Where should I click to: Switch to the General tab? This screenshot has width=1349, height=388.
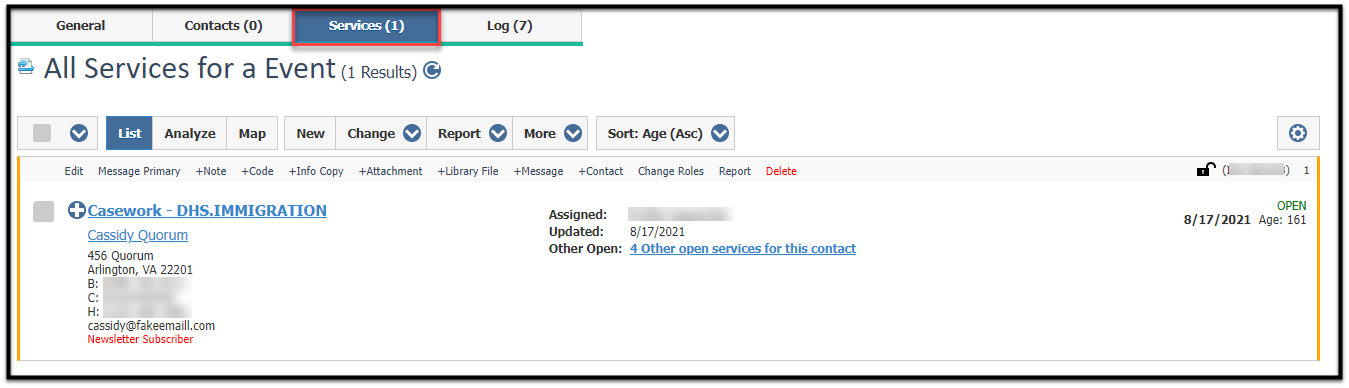coord(81,26)
